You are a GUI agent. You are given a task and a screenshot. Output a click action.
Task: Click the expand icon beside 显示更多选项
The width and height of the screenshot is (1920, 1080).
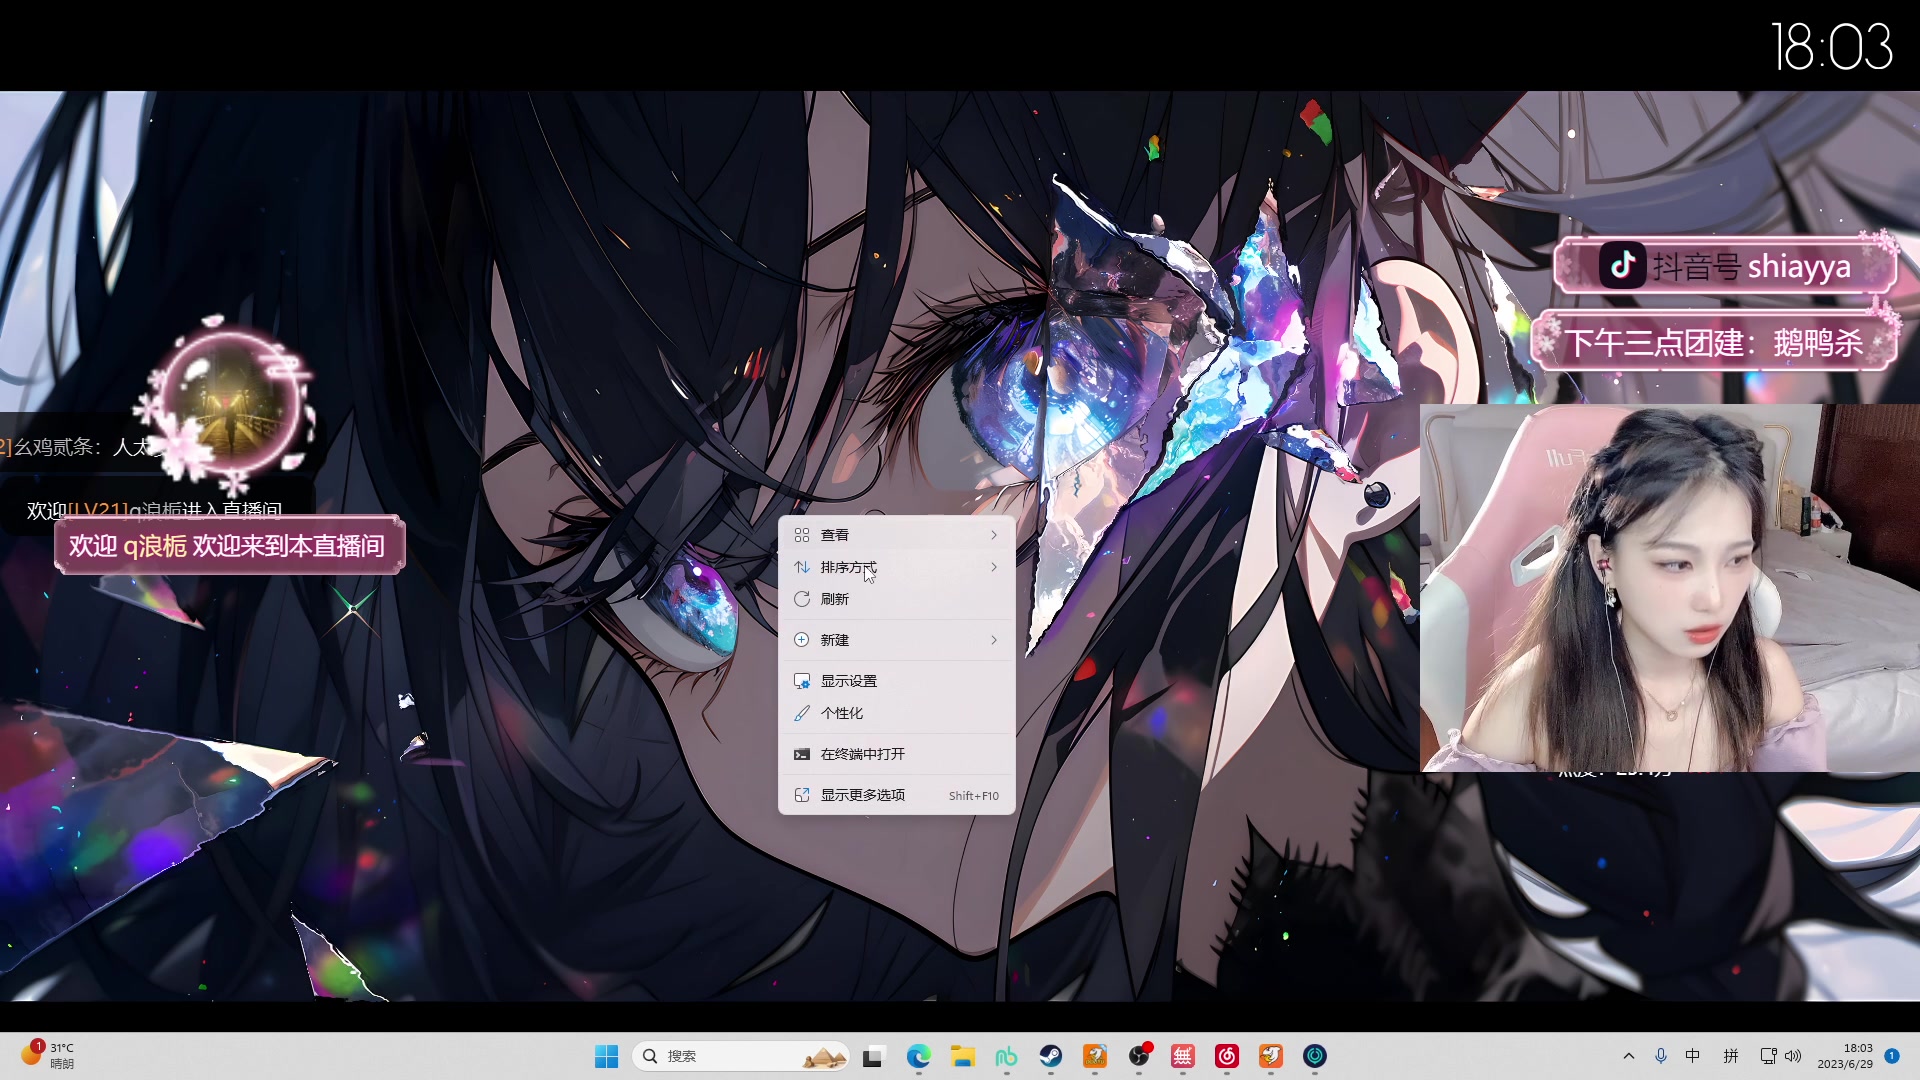(802, 795)
